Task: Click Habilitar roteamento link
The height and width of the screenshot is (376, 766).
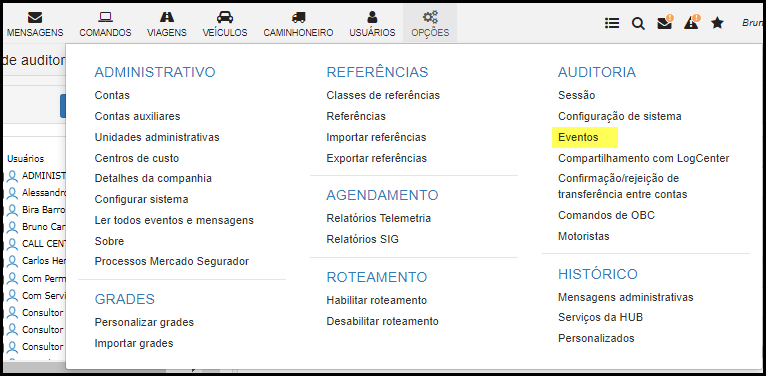Action: tap(377, 300)
